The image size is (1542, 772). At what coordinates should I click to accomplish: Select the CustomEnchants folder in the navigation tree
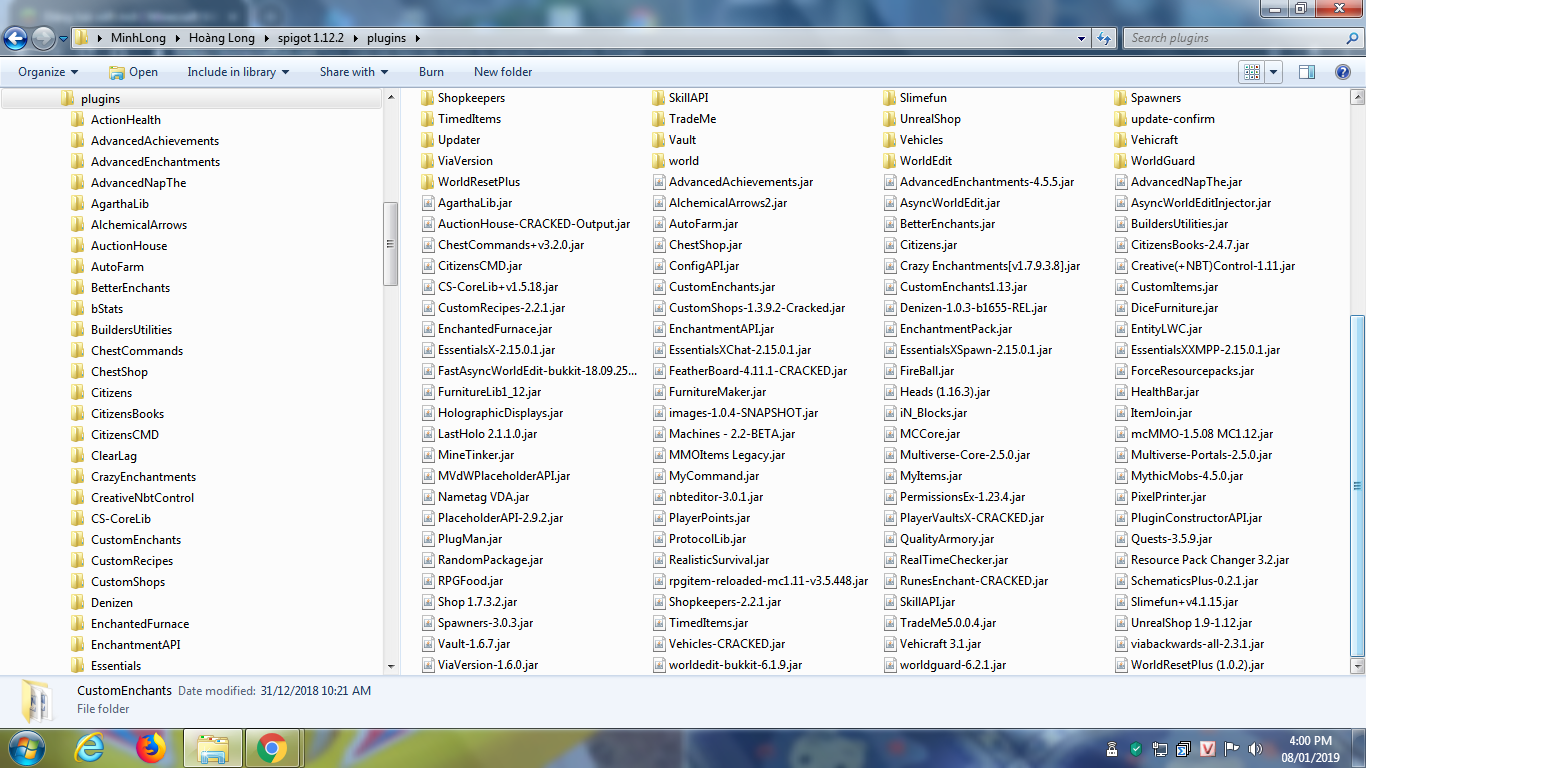point(136,540)
